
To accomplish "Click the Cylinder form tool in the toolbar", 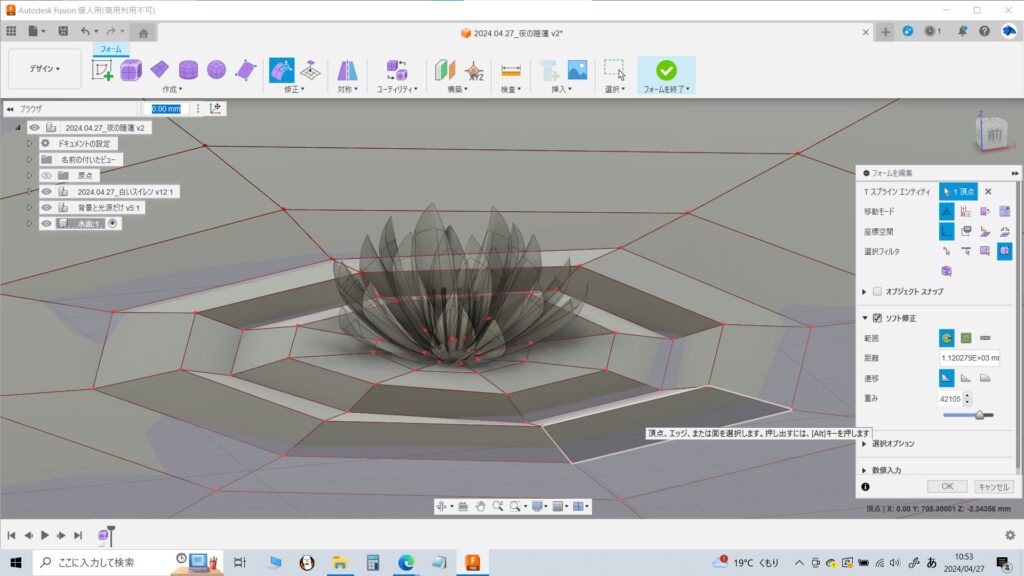I will pyautogui.click(x=188, y=70).
